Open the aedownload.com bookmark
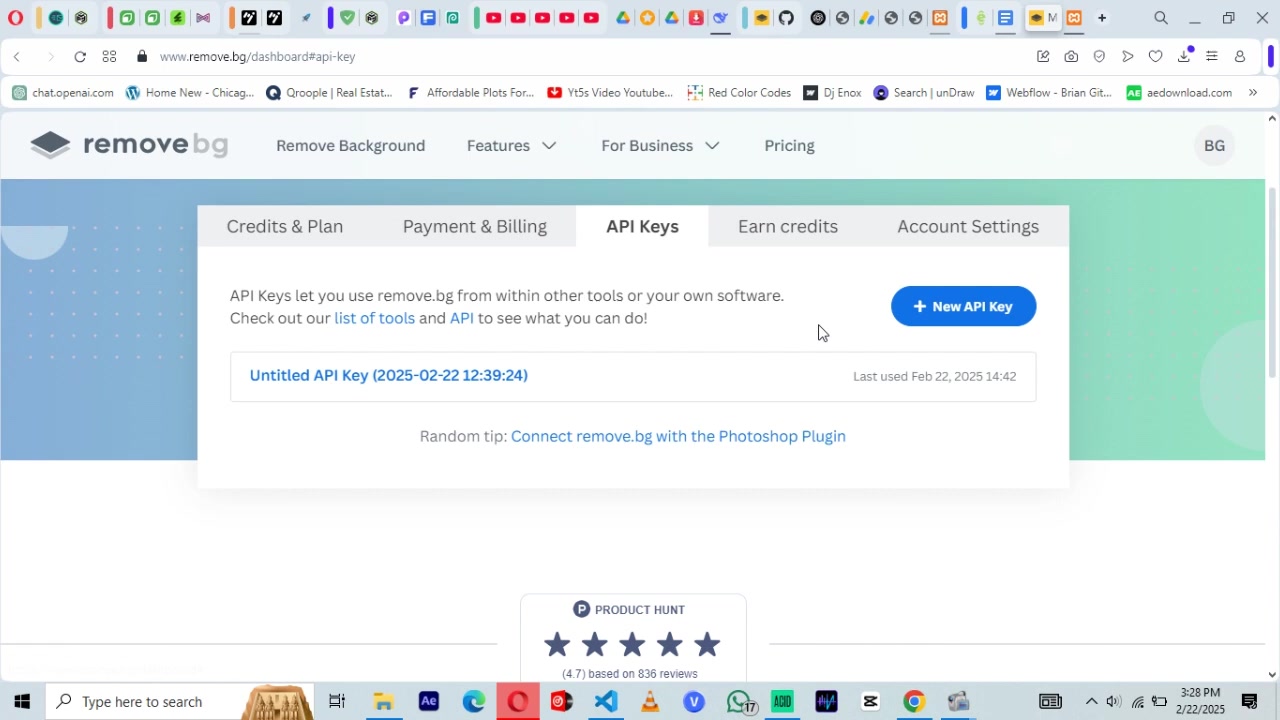Image resolution: width=1280 pixels, height=720 pixels. click(1179, 93)
